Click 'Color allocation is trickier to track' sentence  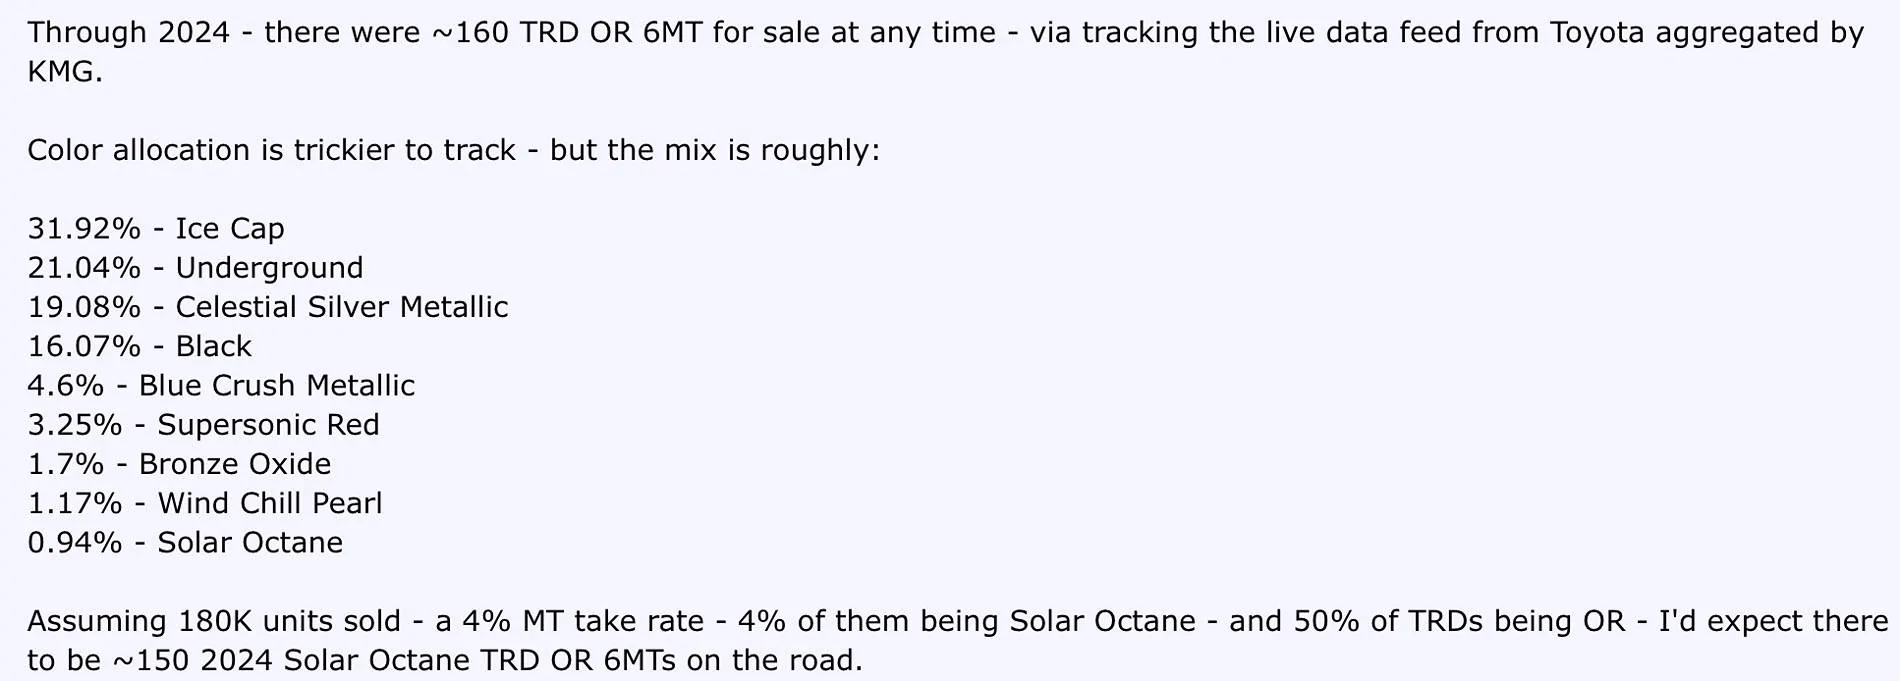pyautogui.click(x=271, y=150)
